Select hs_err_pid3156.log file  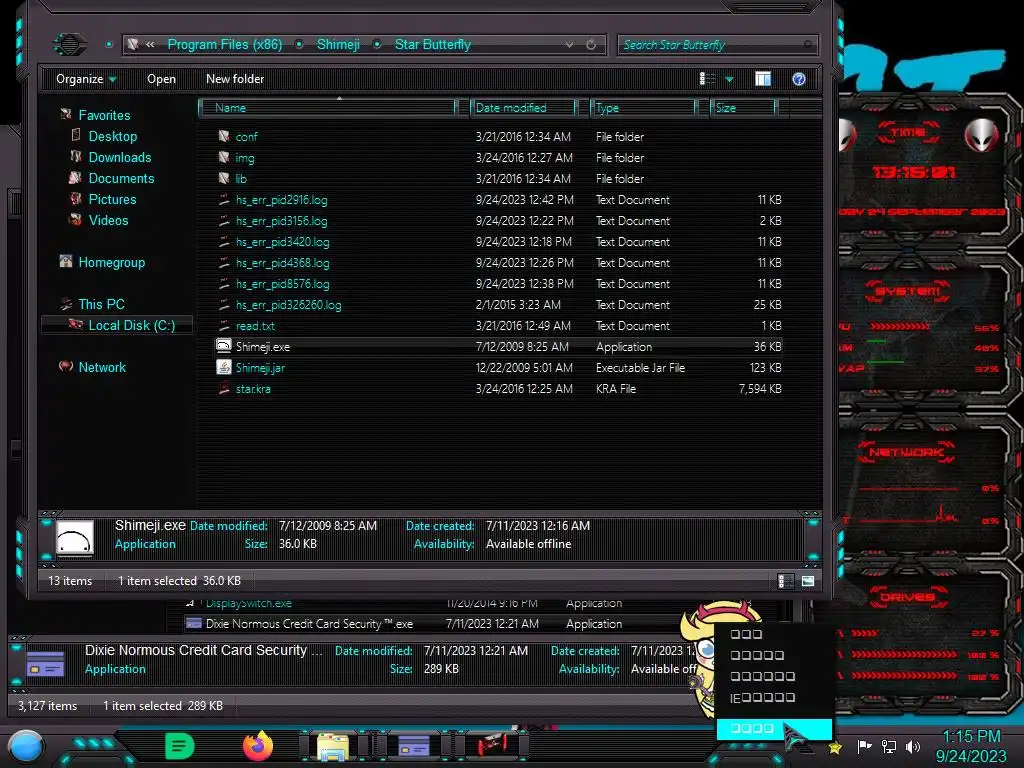[281, 221]
